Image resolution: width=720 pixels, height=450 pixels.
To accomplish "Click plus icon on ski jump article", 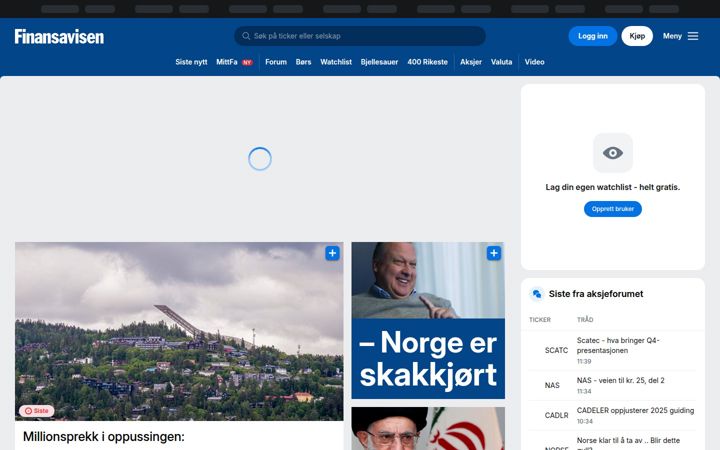I will [x=332, y=253].
